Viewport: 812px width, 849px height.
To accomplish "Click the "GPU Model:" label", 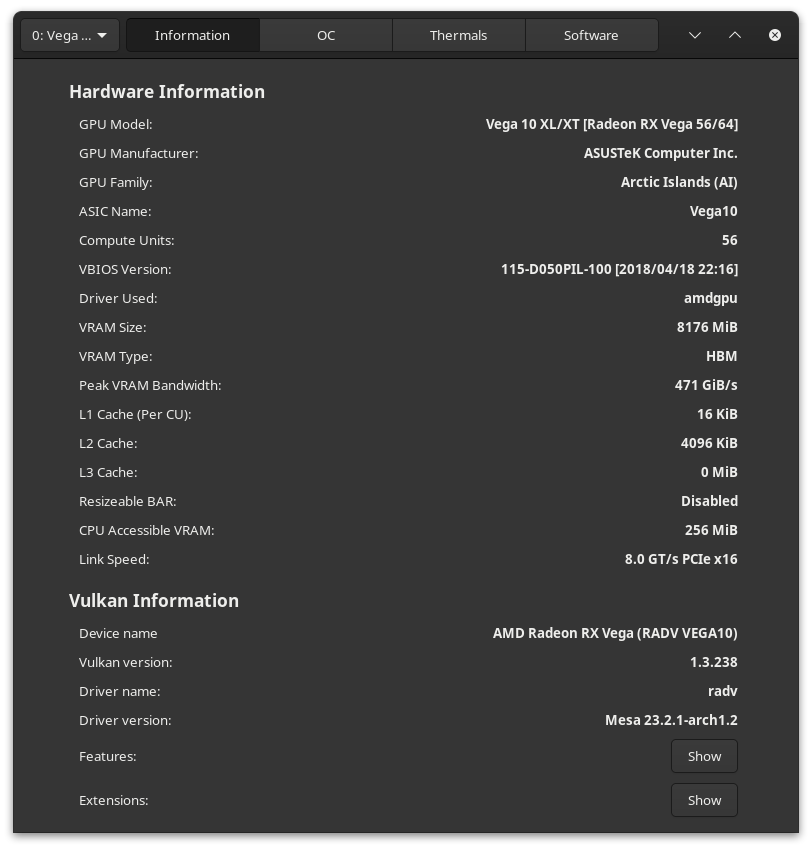I will pyautogui.click(x=116, y=125).
